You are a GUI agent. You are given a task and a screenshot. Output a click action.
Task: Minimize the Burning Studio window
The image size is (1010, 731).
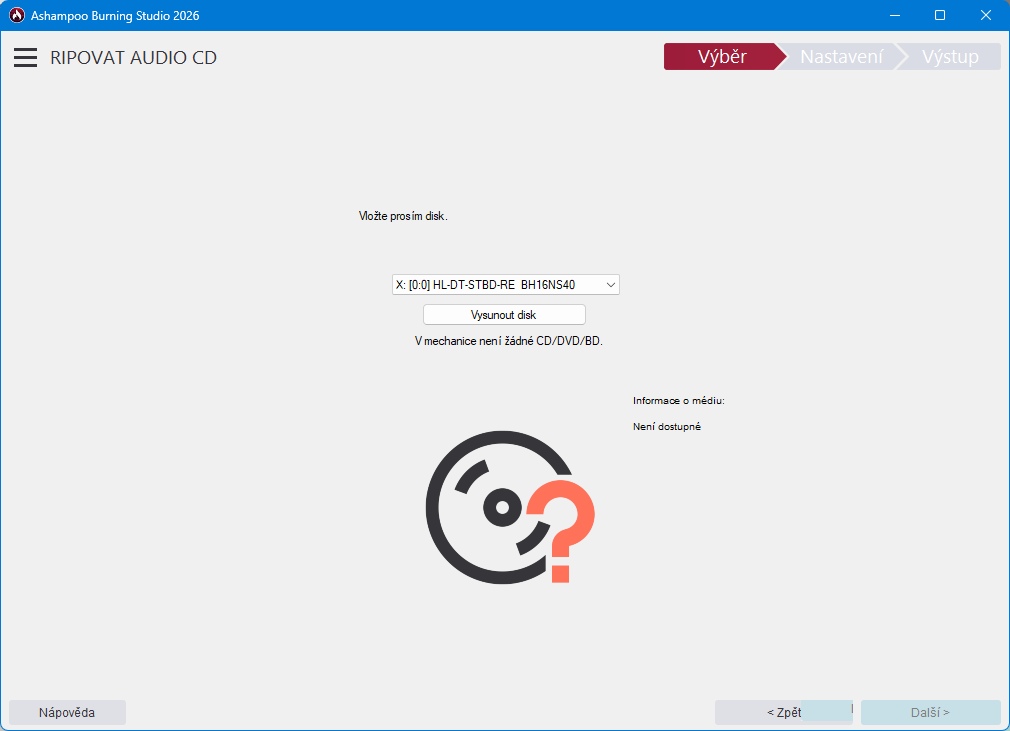pyautogui.click(x=893, y=15)
